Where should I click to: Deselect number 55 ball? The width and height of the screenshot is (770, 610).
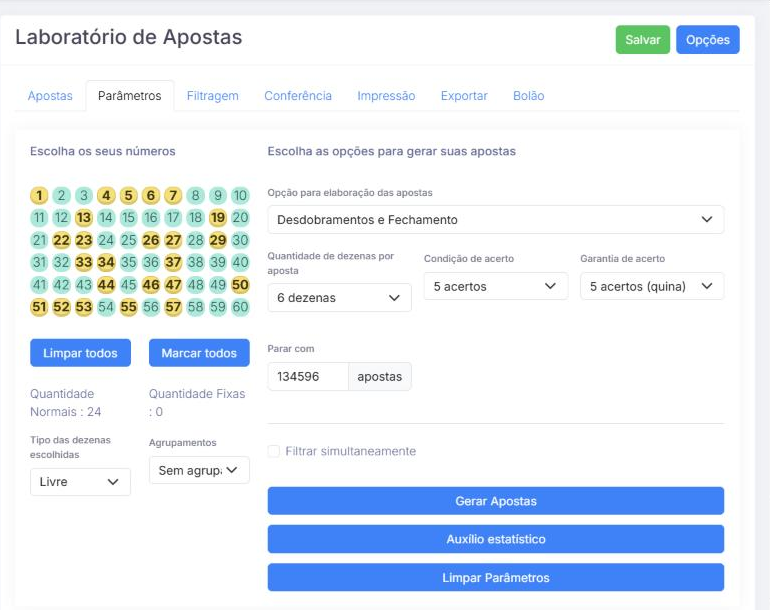click(129, 307)
